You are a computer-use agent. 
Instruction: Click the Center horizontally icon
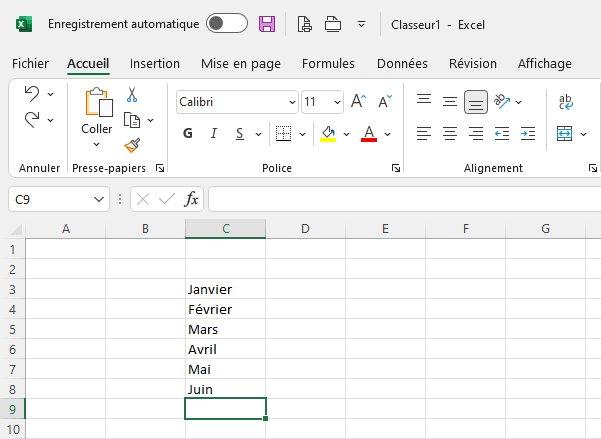(x=450, y=133)
